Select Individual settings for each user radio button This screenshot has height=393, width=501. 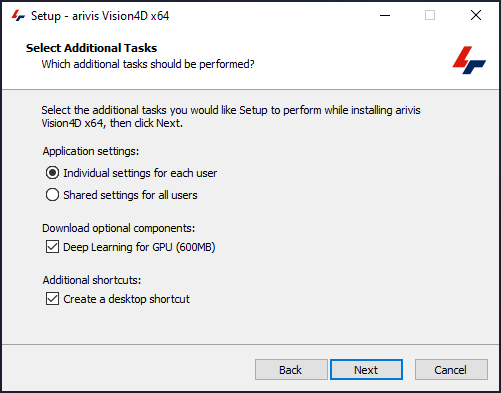[x=52, y=173]
